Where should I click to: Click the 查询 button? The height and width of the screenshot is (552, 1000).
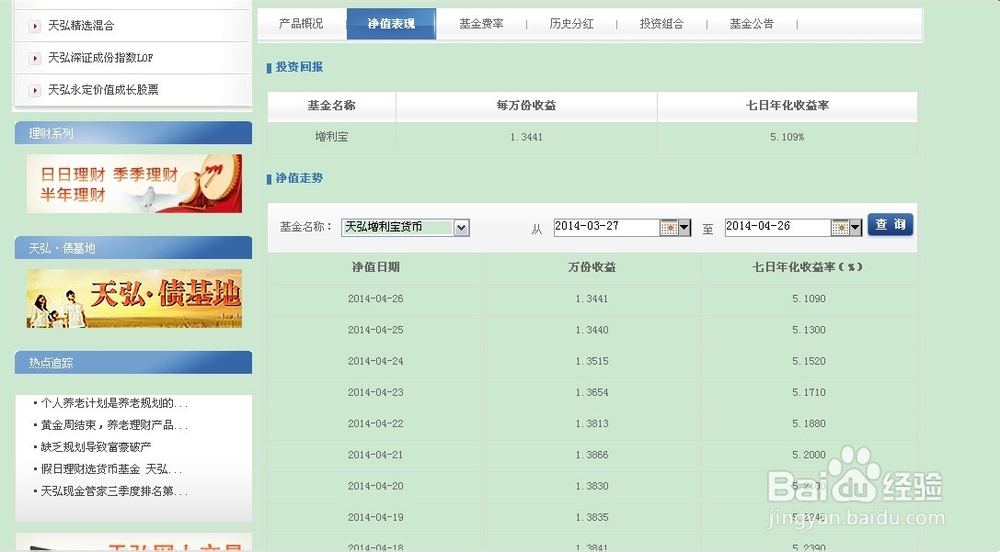coord(890,224)
